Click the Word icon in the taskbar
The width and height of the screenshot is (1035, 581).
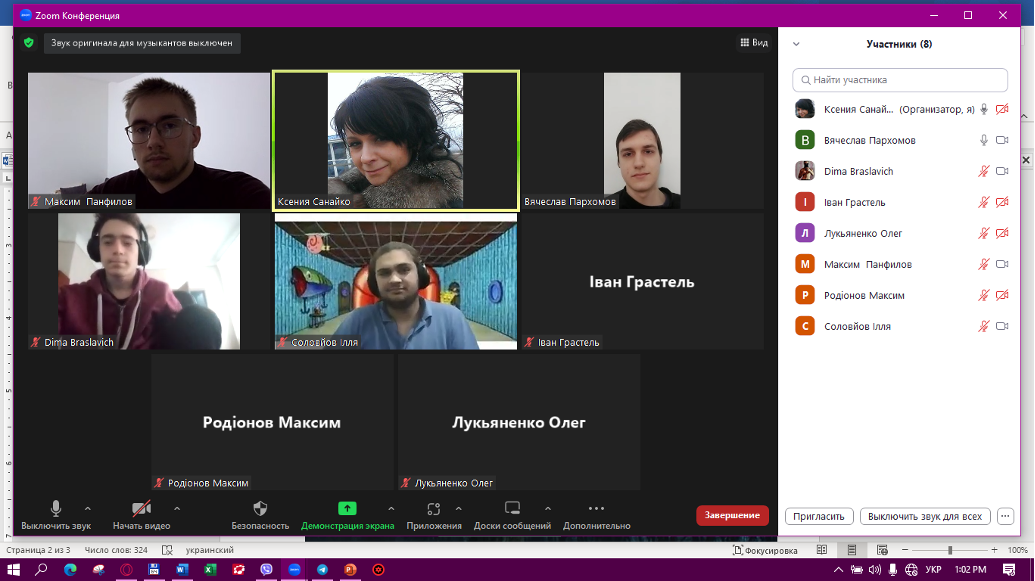pyautogui.click(x=182, y=569)
